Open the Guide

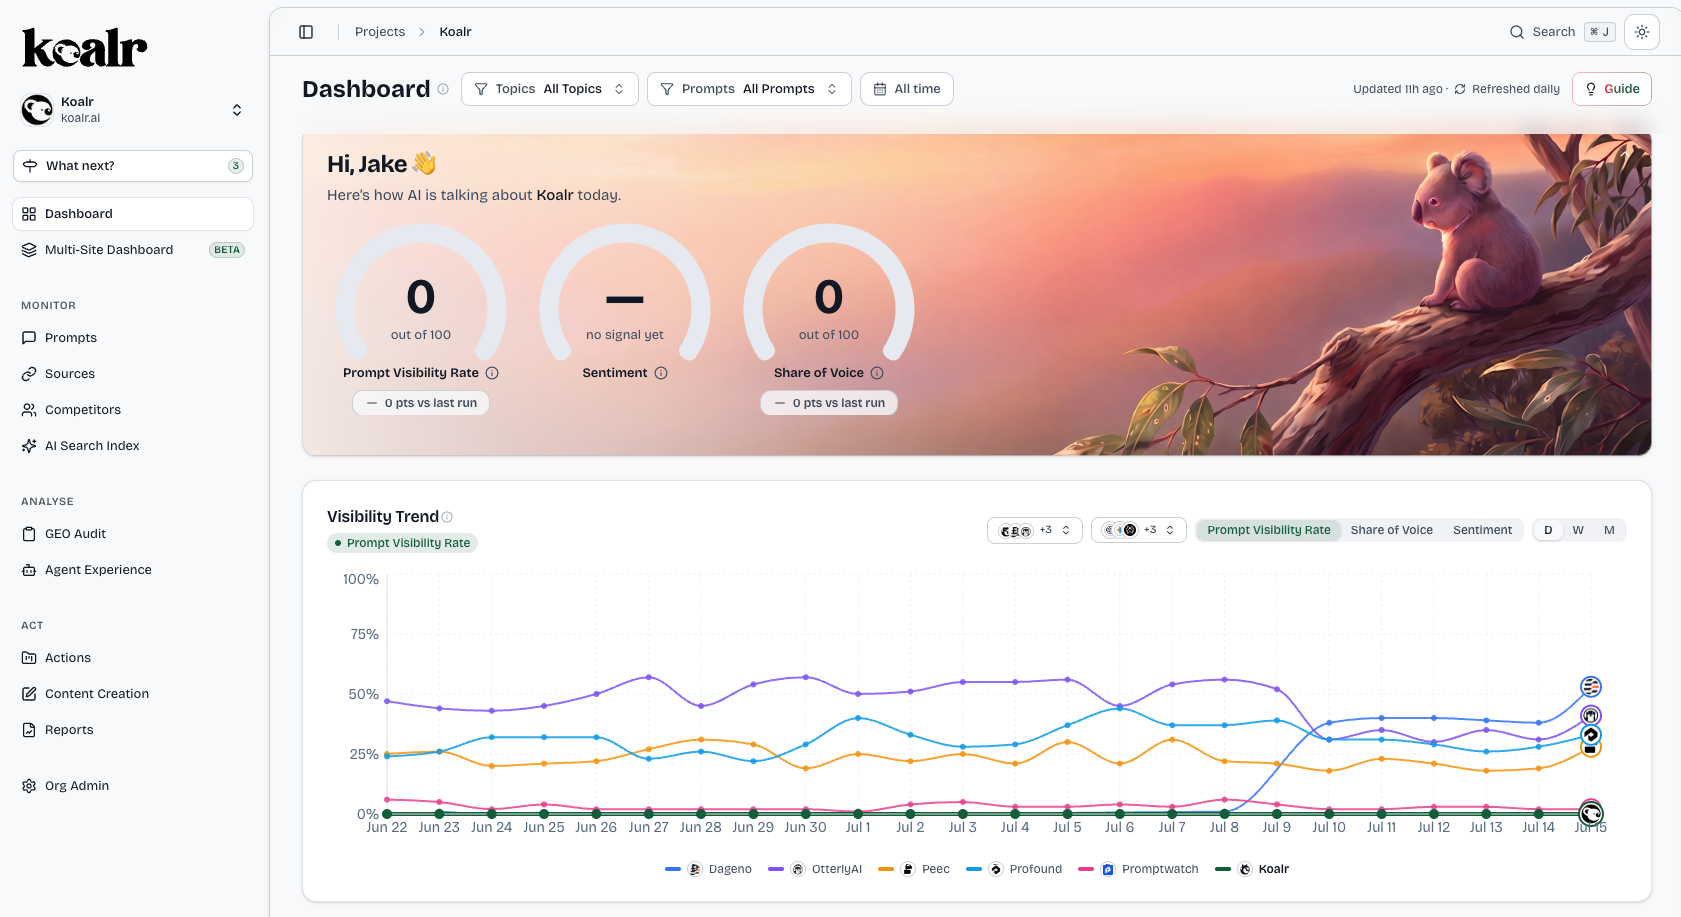pos(1612,89)
